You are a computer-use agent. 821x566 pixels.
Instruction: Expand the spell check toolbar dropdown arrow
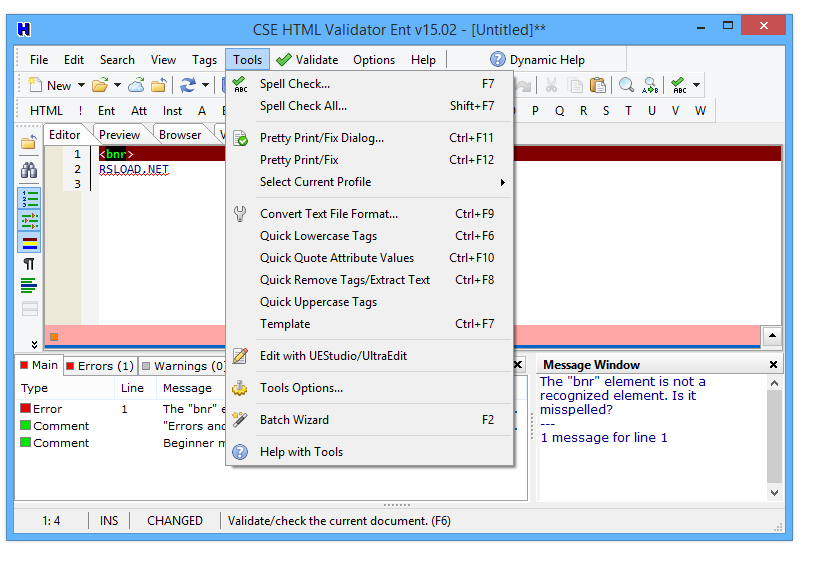(696, 85)
